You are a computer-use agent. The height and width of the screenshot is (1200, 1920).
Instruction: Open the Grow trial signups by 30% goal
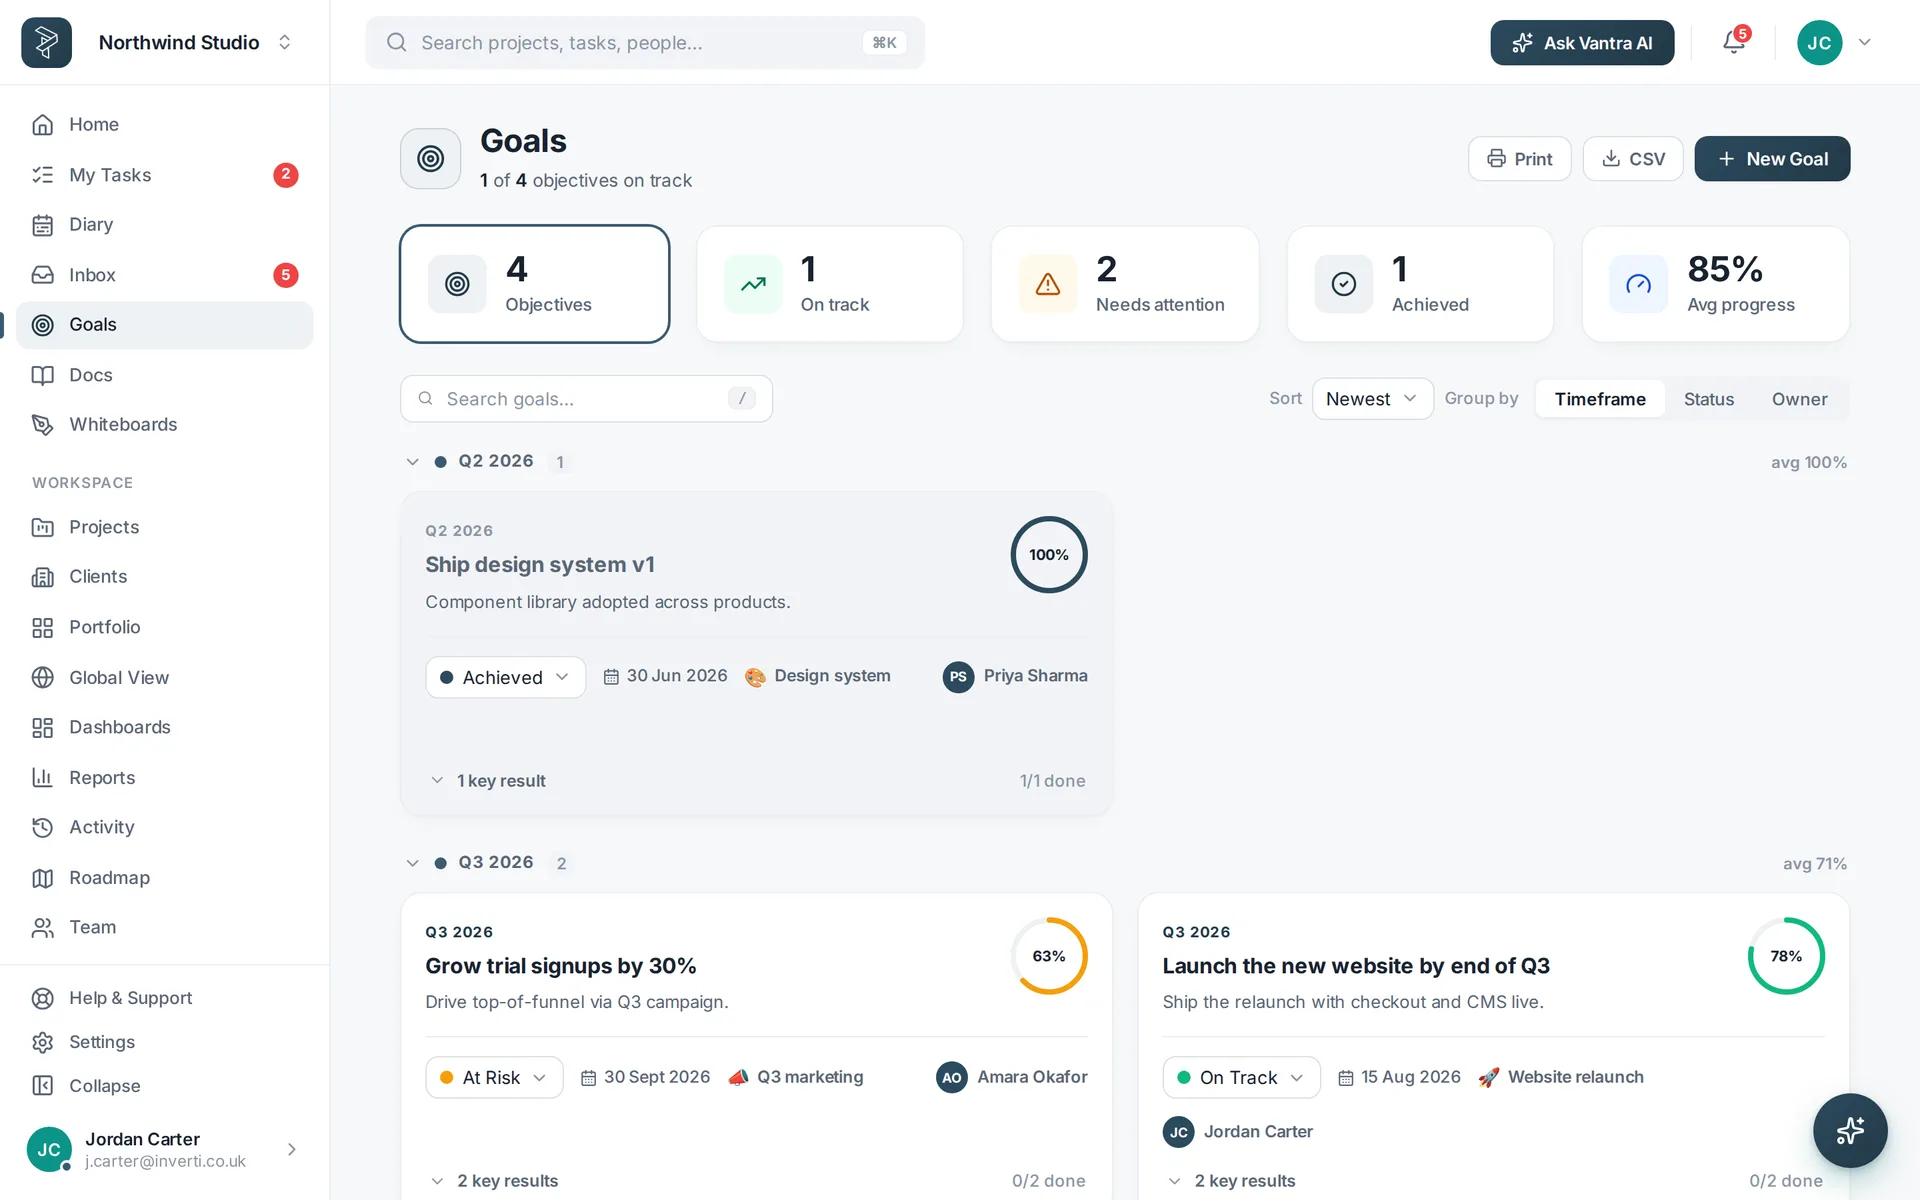(x=561, y=966)
